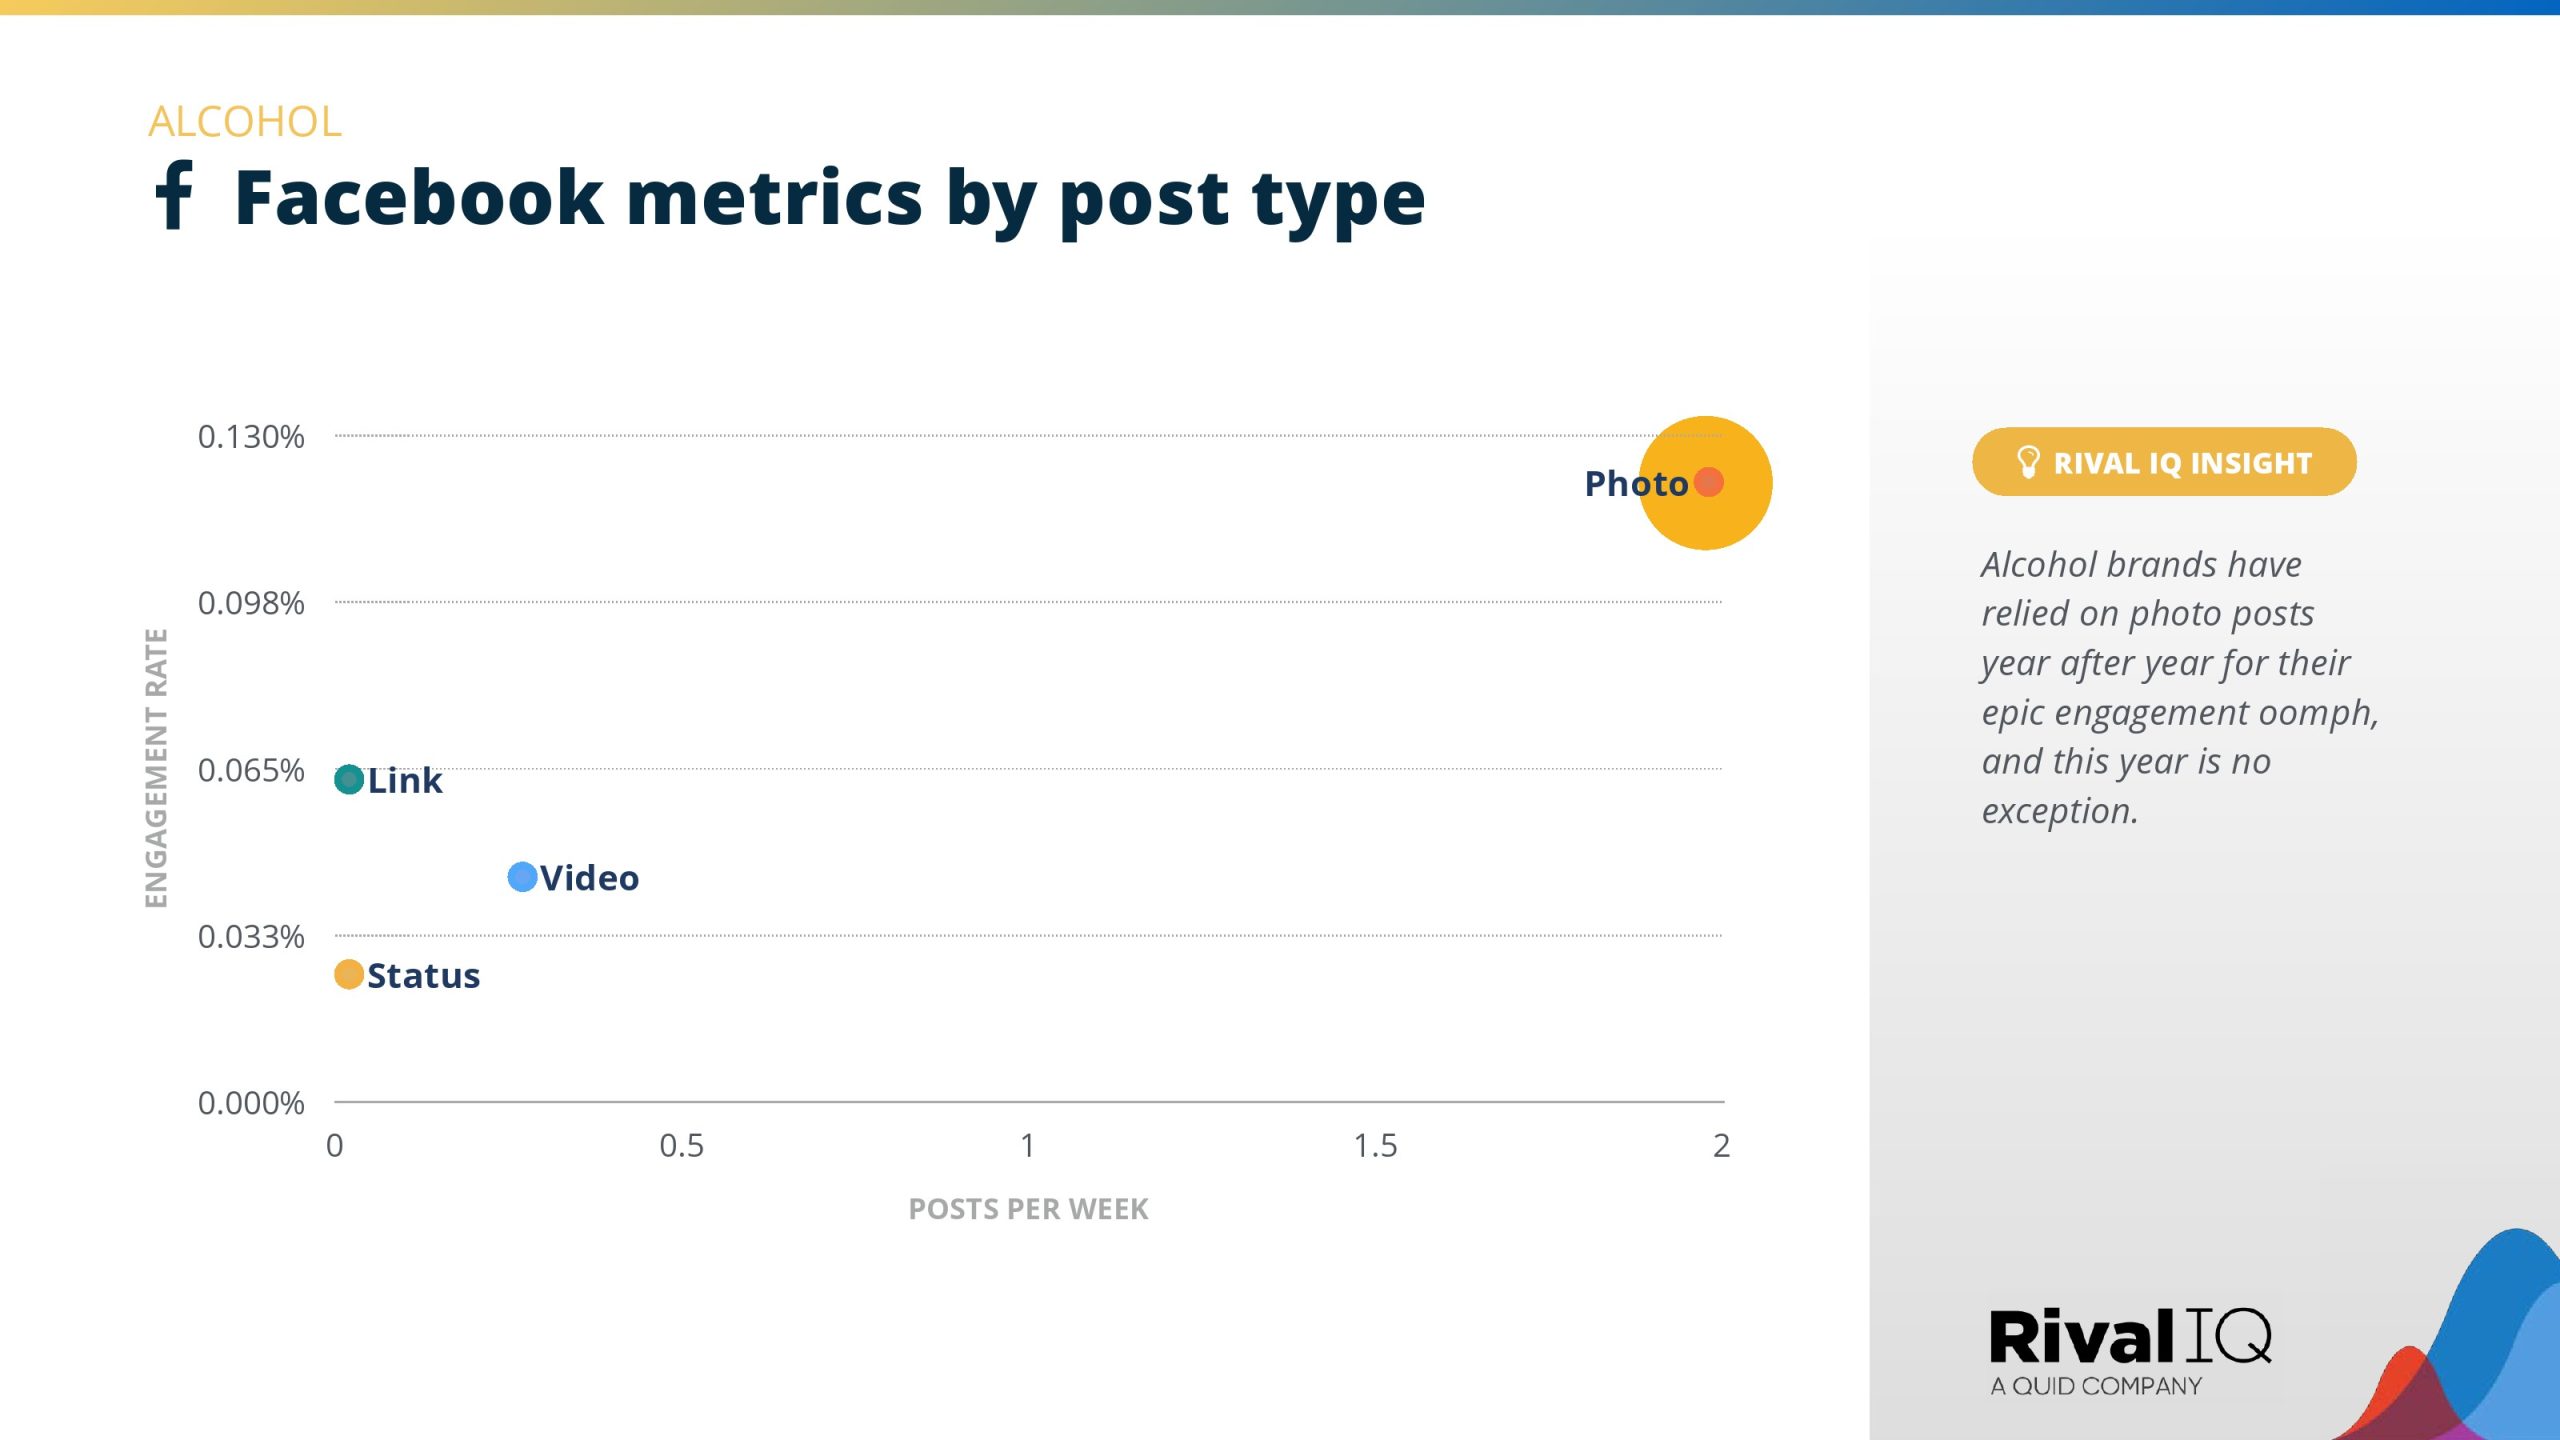Click the "A QUID COMPANY" tagline
The width and height of the screenshot is (2560, 1440).
(2096, 1386)
